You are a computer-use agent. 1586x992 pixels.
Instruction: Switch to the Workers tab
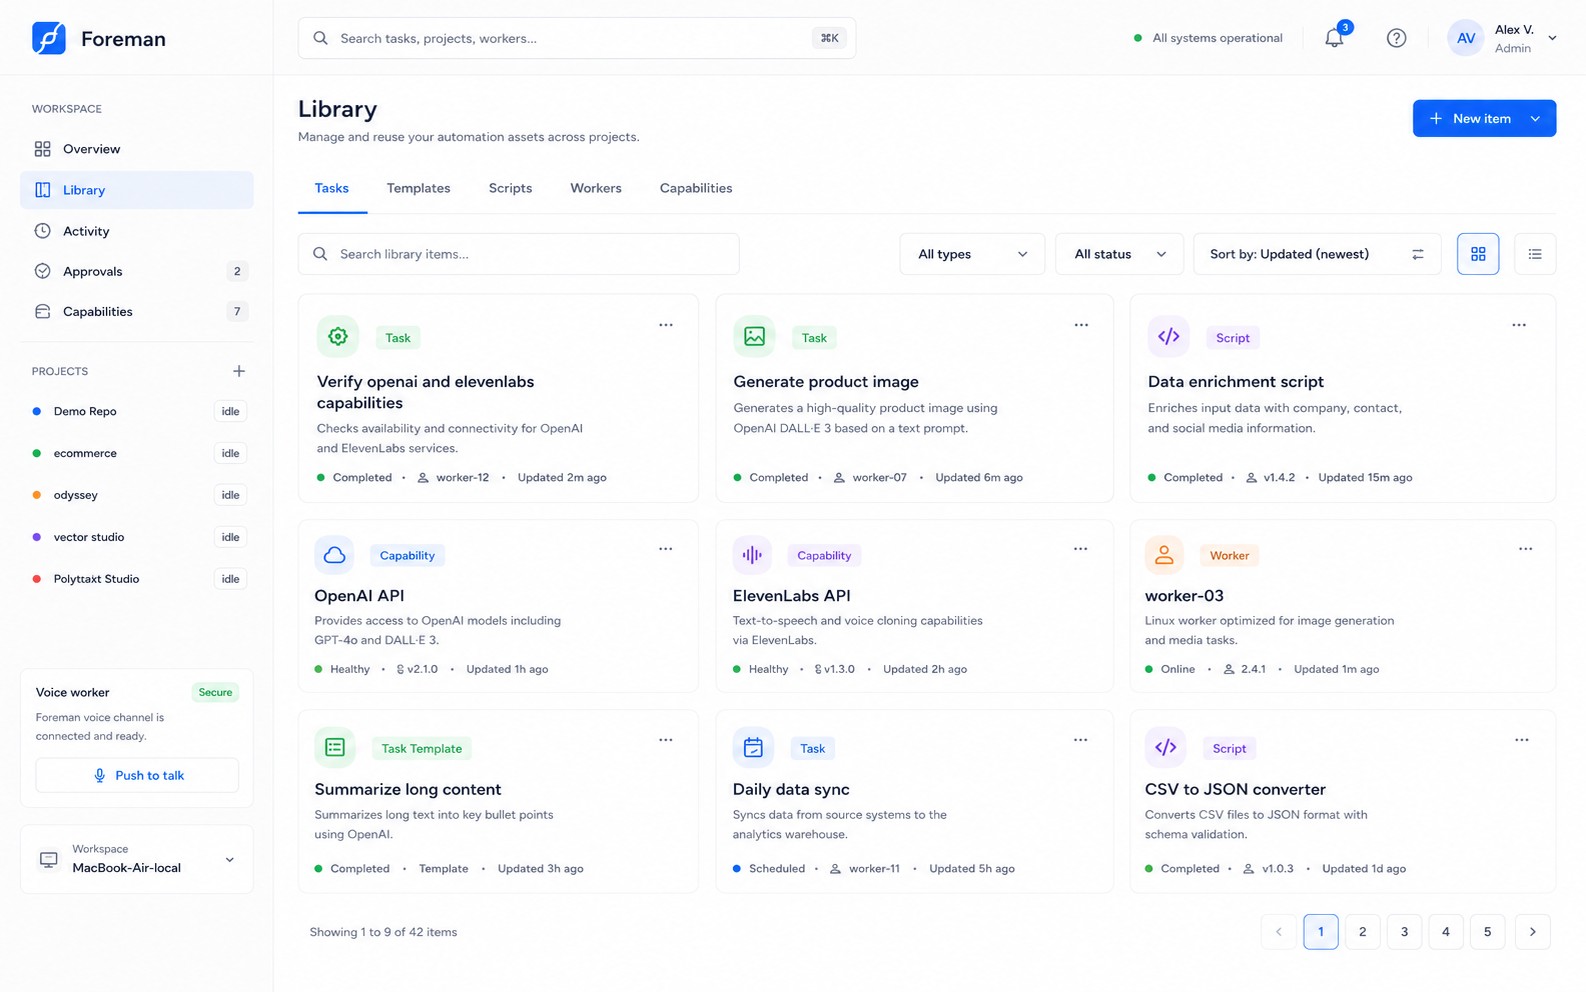(595, 188)
